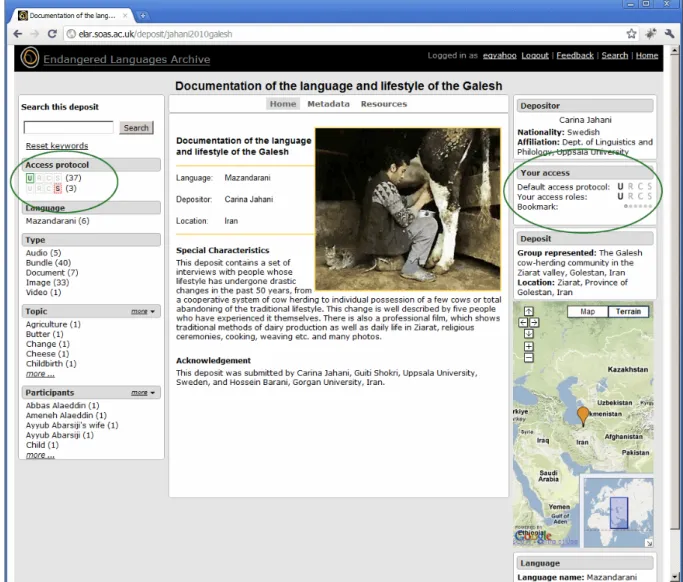The height and width of the screenshot is (582, 683).
Task: Filter by Bundle (40) type
Action: (48, 263)
